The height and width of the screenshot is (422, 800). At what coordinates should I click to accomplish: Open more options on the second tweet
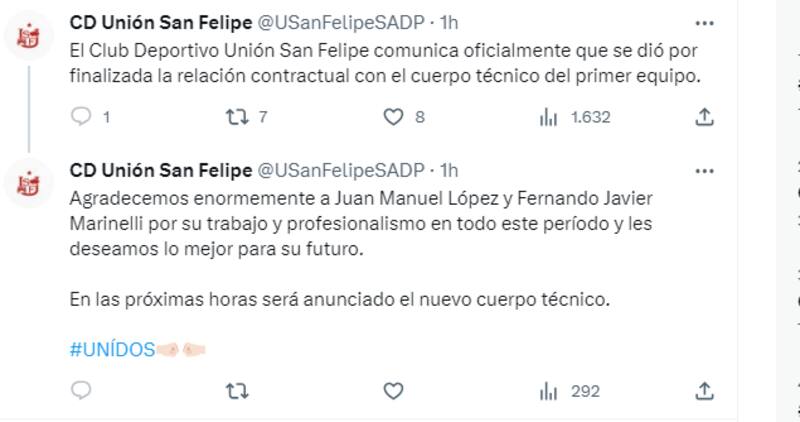click(706, 169)
